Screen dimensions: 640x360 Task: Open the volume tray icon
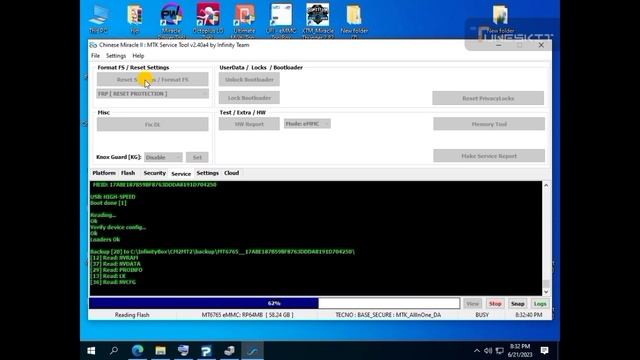click(488, 351)
